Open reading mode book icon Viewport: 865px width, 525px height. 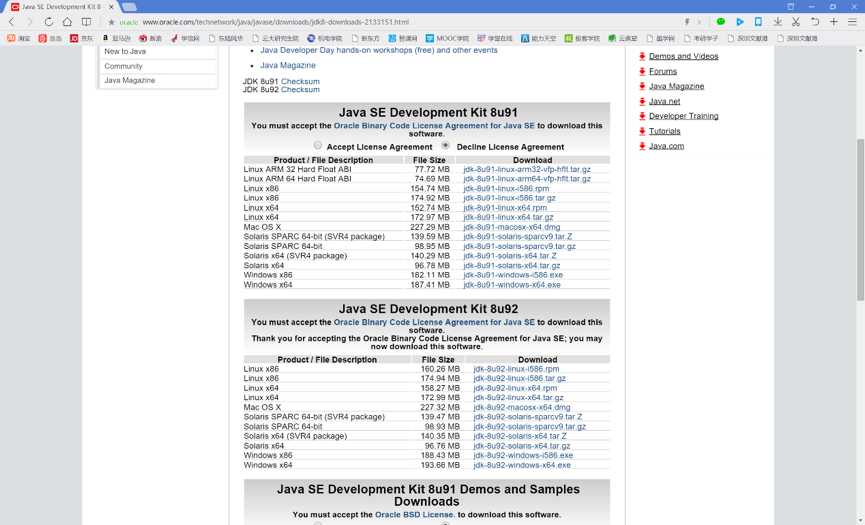[x=86, y=22]
